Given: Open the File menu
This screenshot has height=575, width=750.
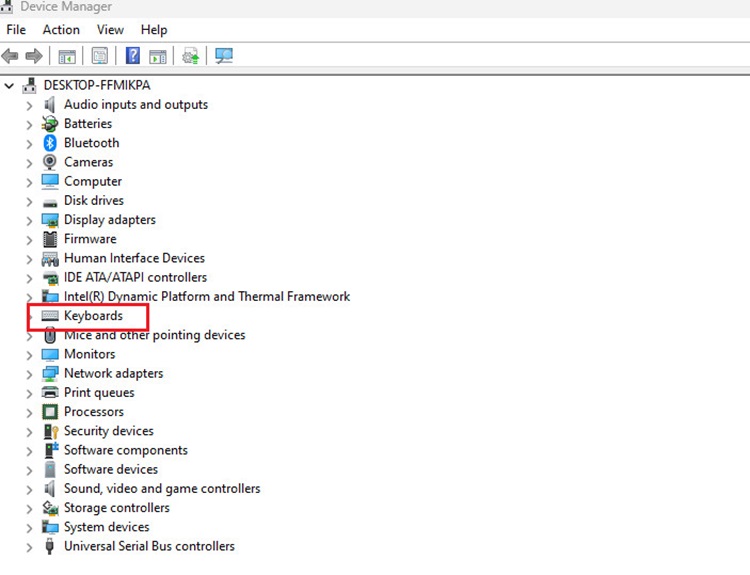Looking at the screenshot, I should pyautogui.click(x=16, y=30).
